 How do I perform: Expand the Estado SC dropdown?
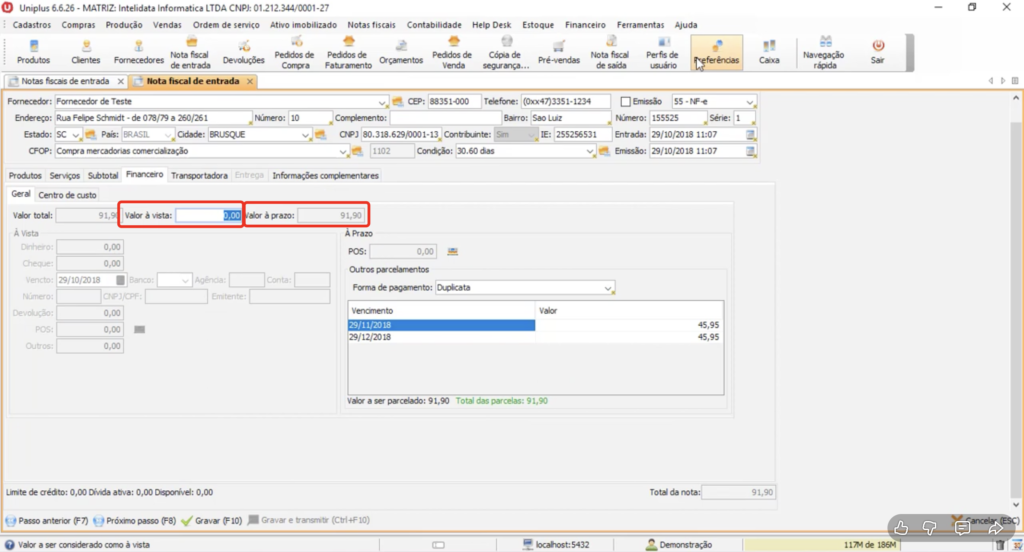point(76,134)
